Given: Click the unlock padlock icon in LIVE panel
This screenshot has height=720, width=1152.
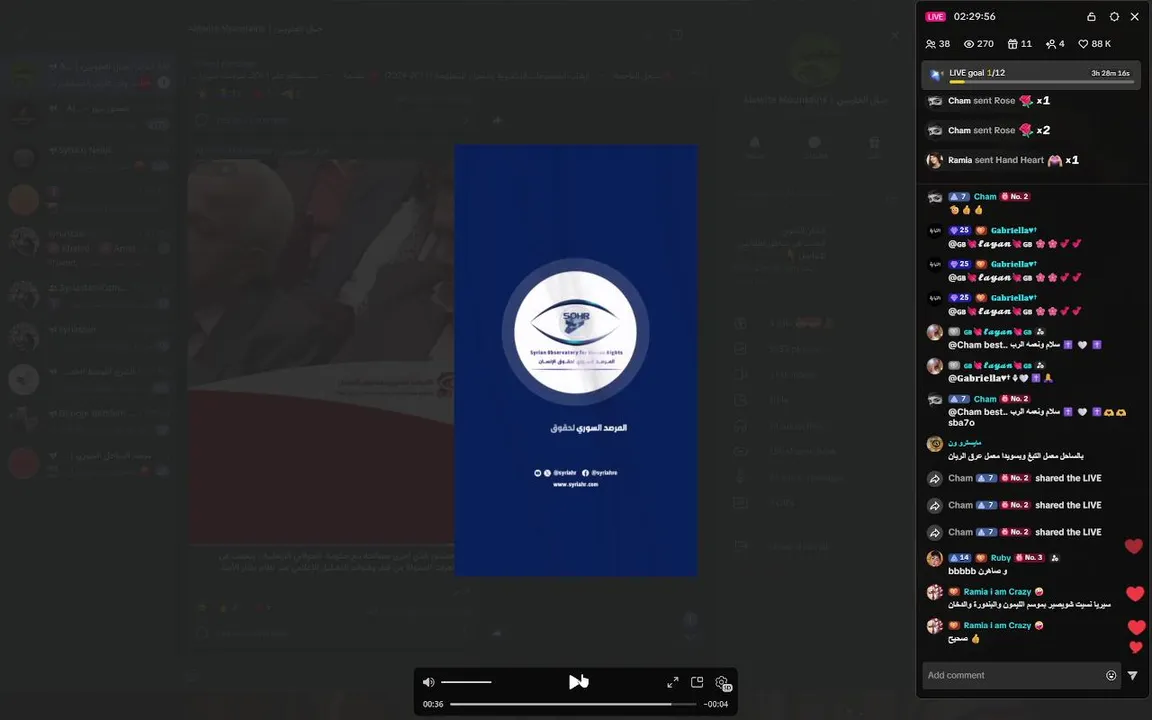Looking at the screenshot, I should coord(1091,16).
